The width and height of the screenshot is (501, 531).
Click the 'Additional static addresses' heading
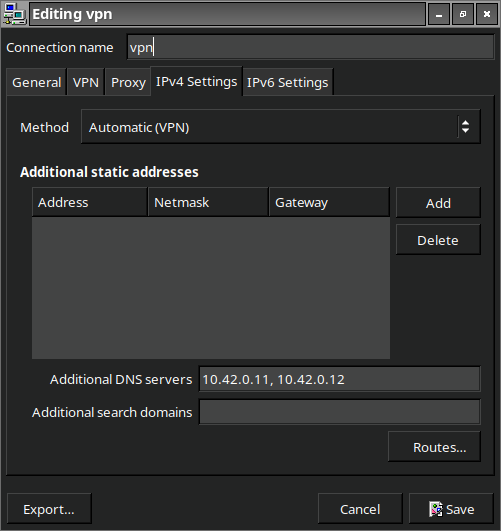coord(109,172)
